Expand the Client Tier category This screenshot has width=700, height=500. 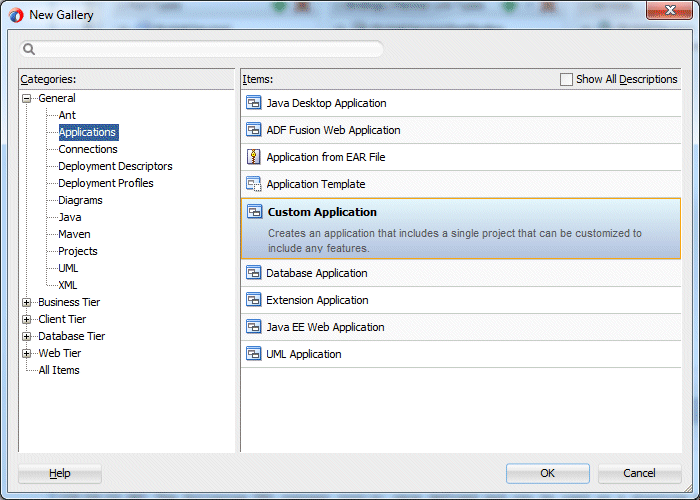27,319
